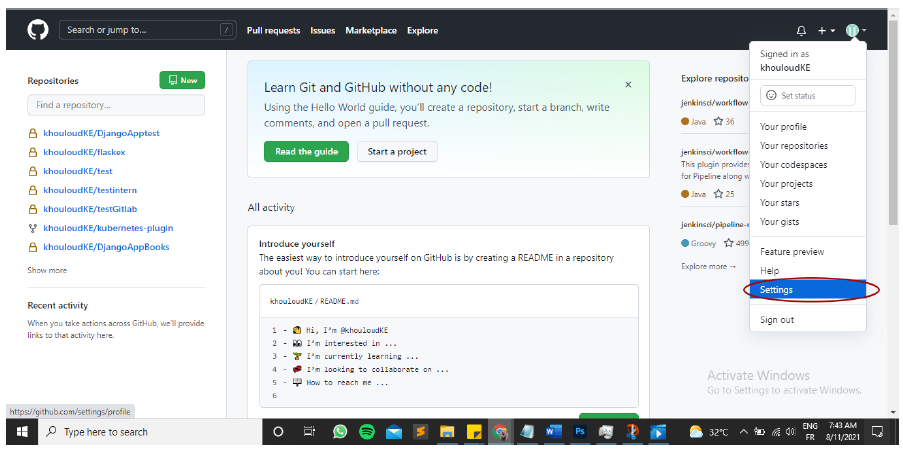Click the smiley icon in Set status
The image size is (903, 453).
point(771,96)
